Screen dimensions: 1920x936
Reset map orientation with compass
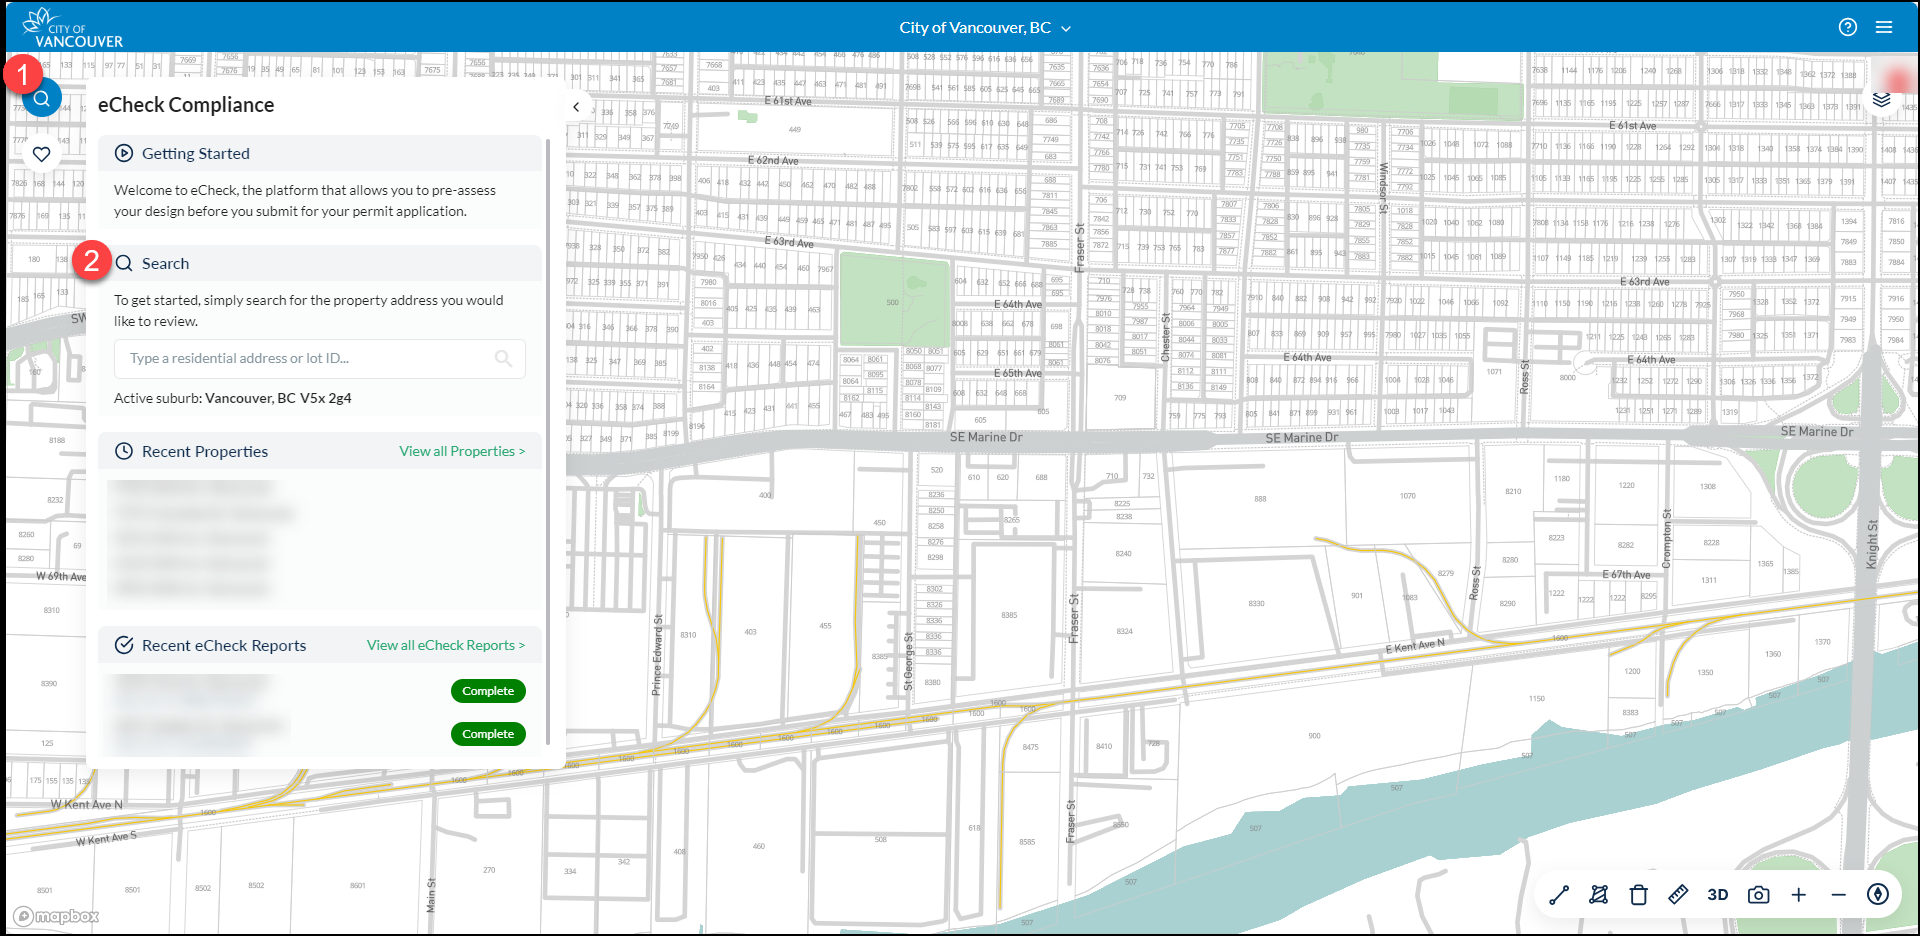point(1878,894)
